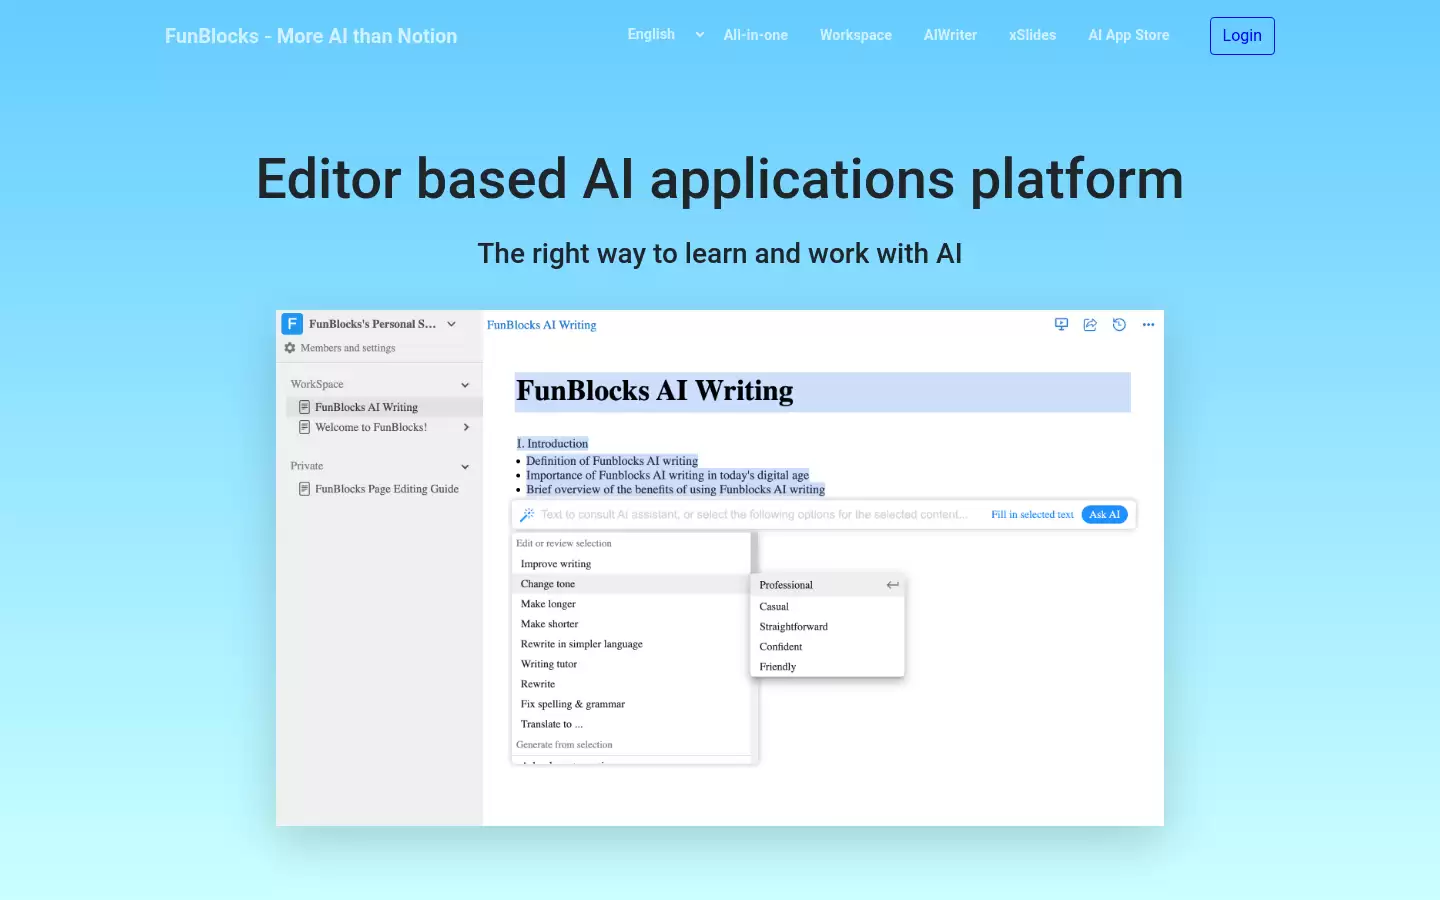Click the WorkSpace section label
The width and height of the screenshot is (1440, 900).
[x=317, y=385]
